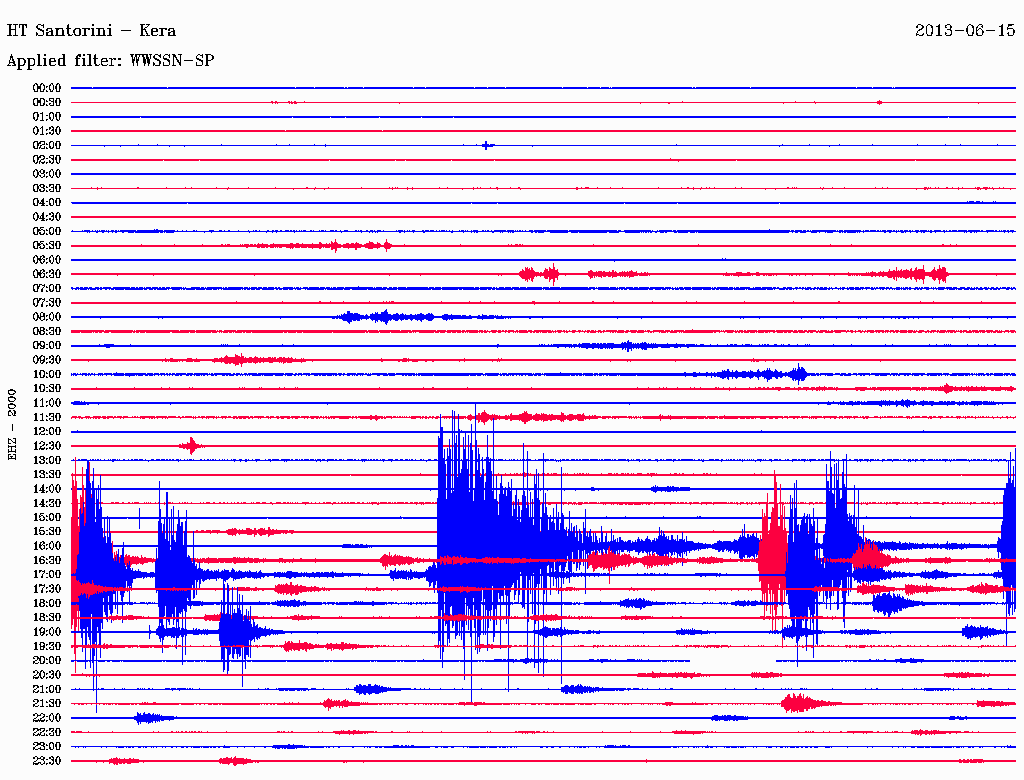The width and height of the screenshot is (1024, 780).
Task: Select the 09:00 time label
Action: pos(47,346)
